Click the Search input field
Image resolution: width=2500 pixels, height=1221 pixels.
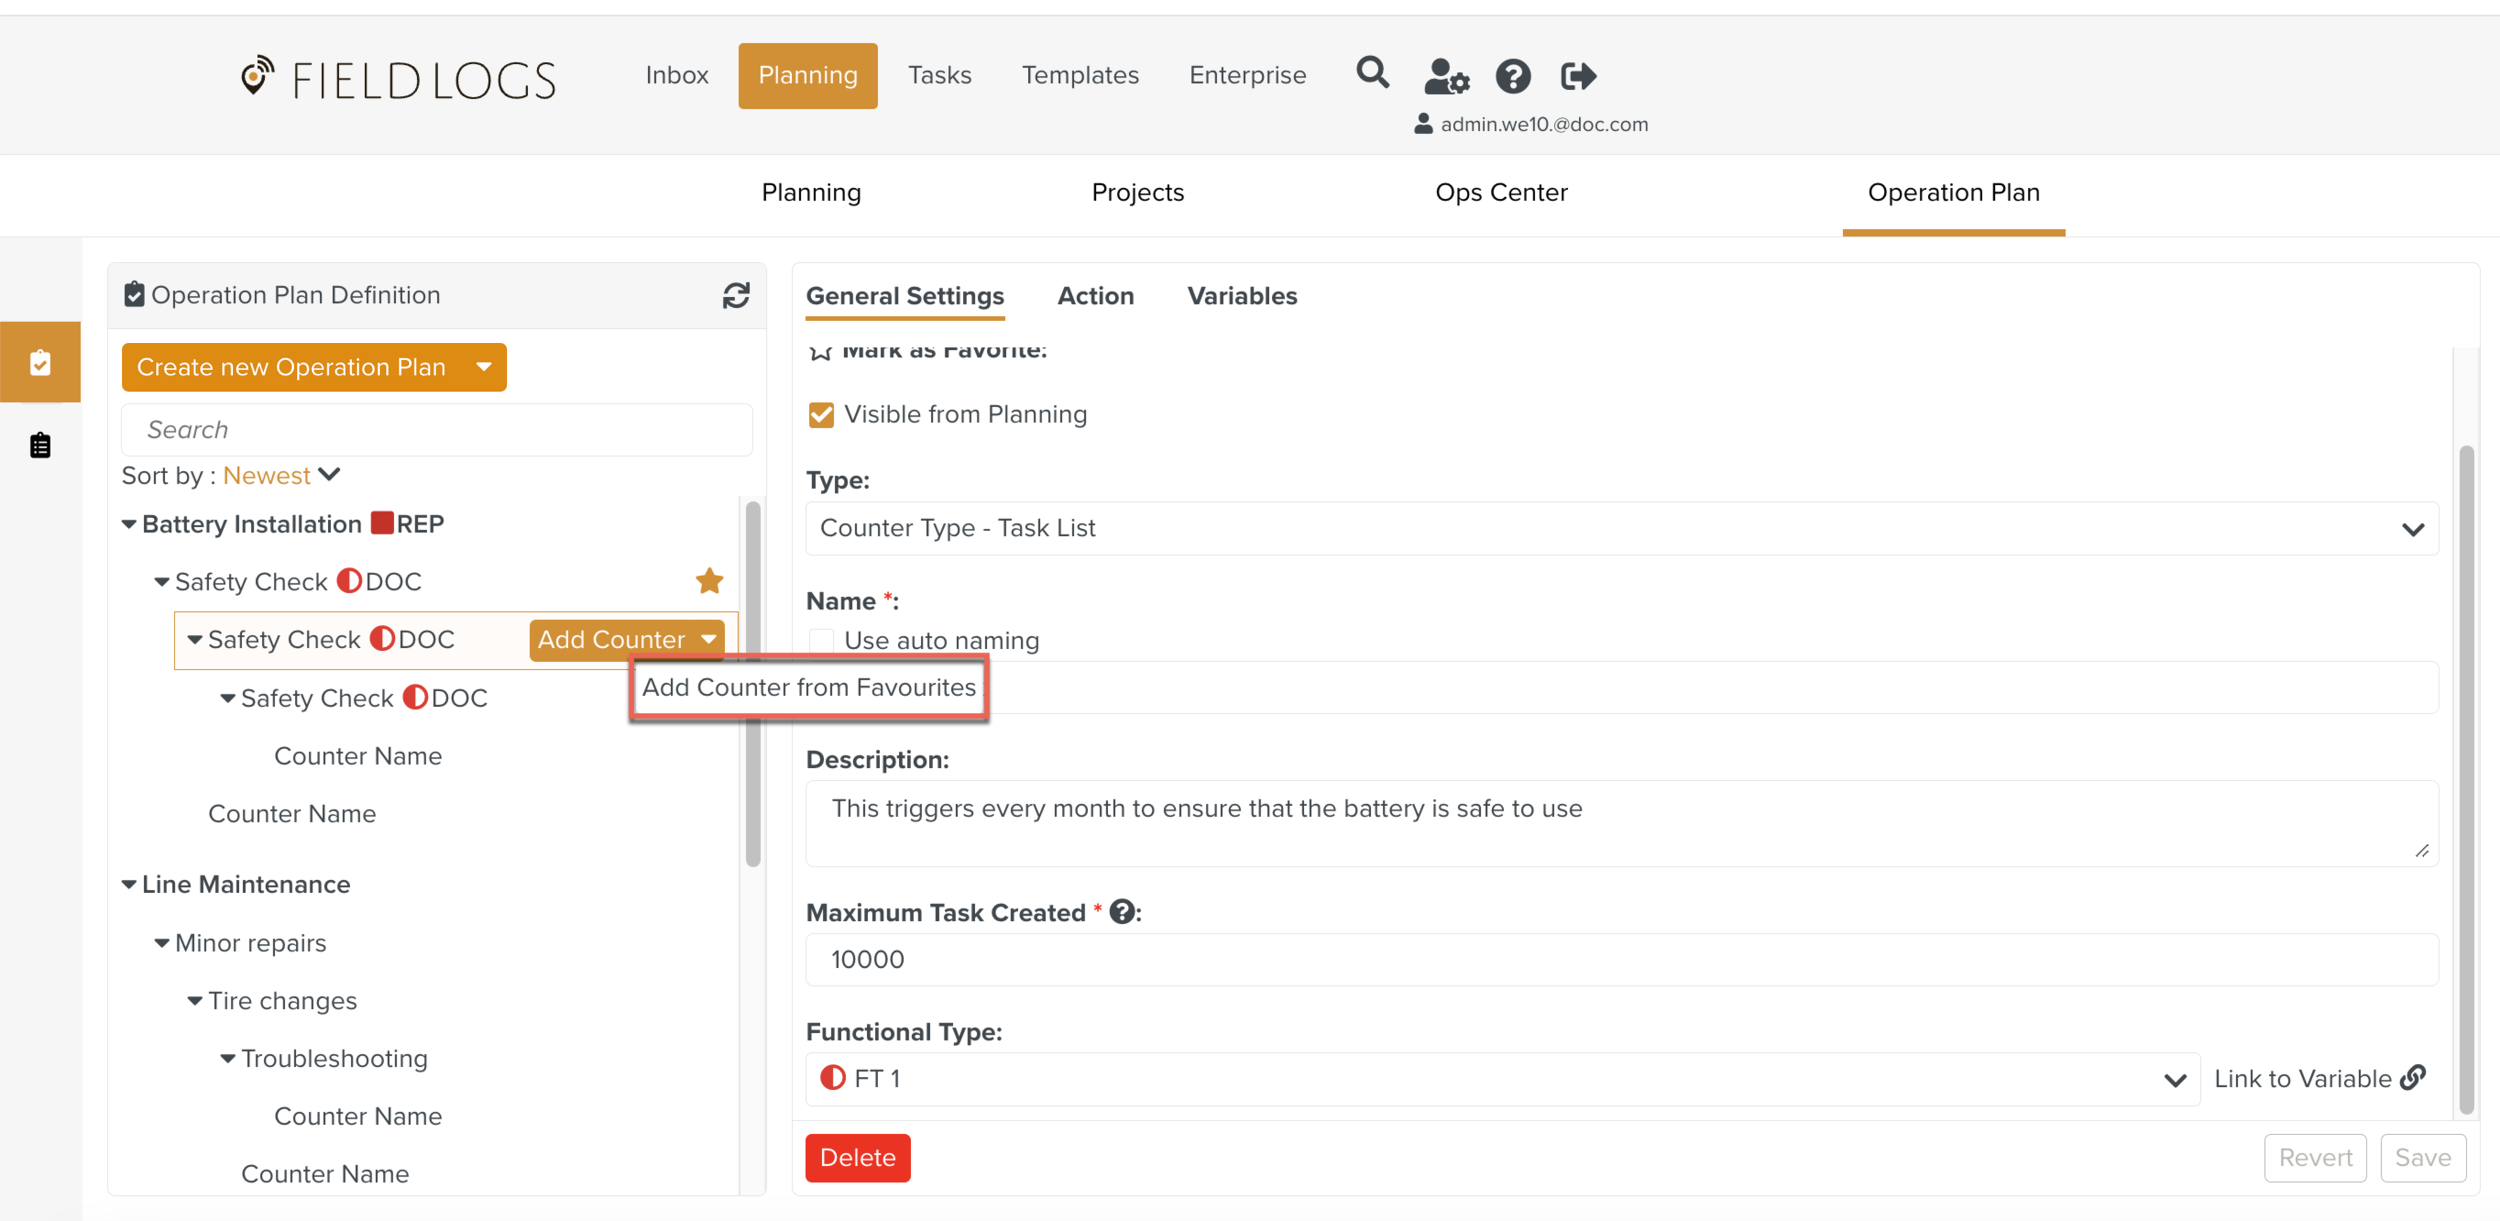click(x=437, y=430)
